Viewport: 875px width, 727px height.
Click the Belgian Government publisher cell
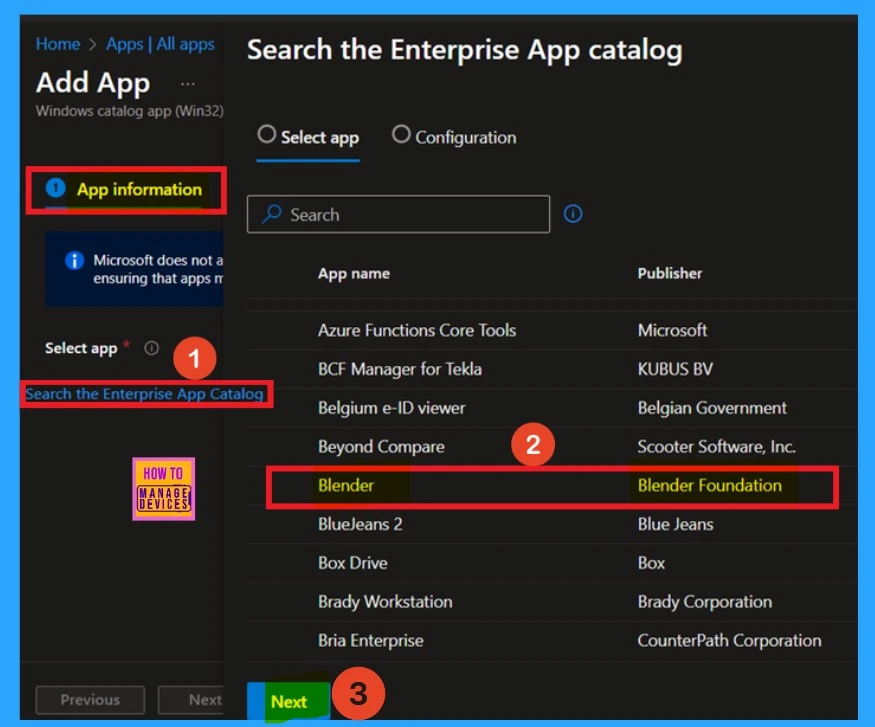click(x=712, y=408)
